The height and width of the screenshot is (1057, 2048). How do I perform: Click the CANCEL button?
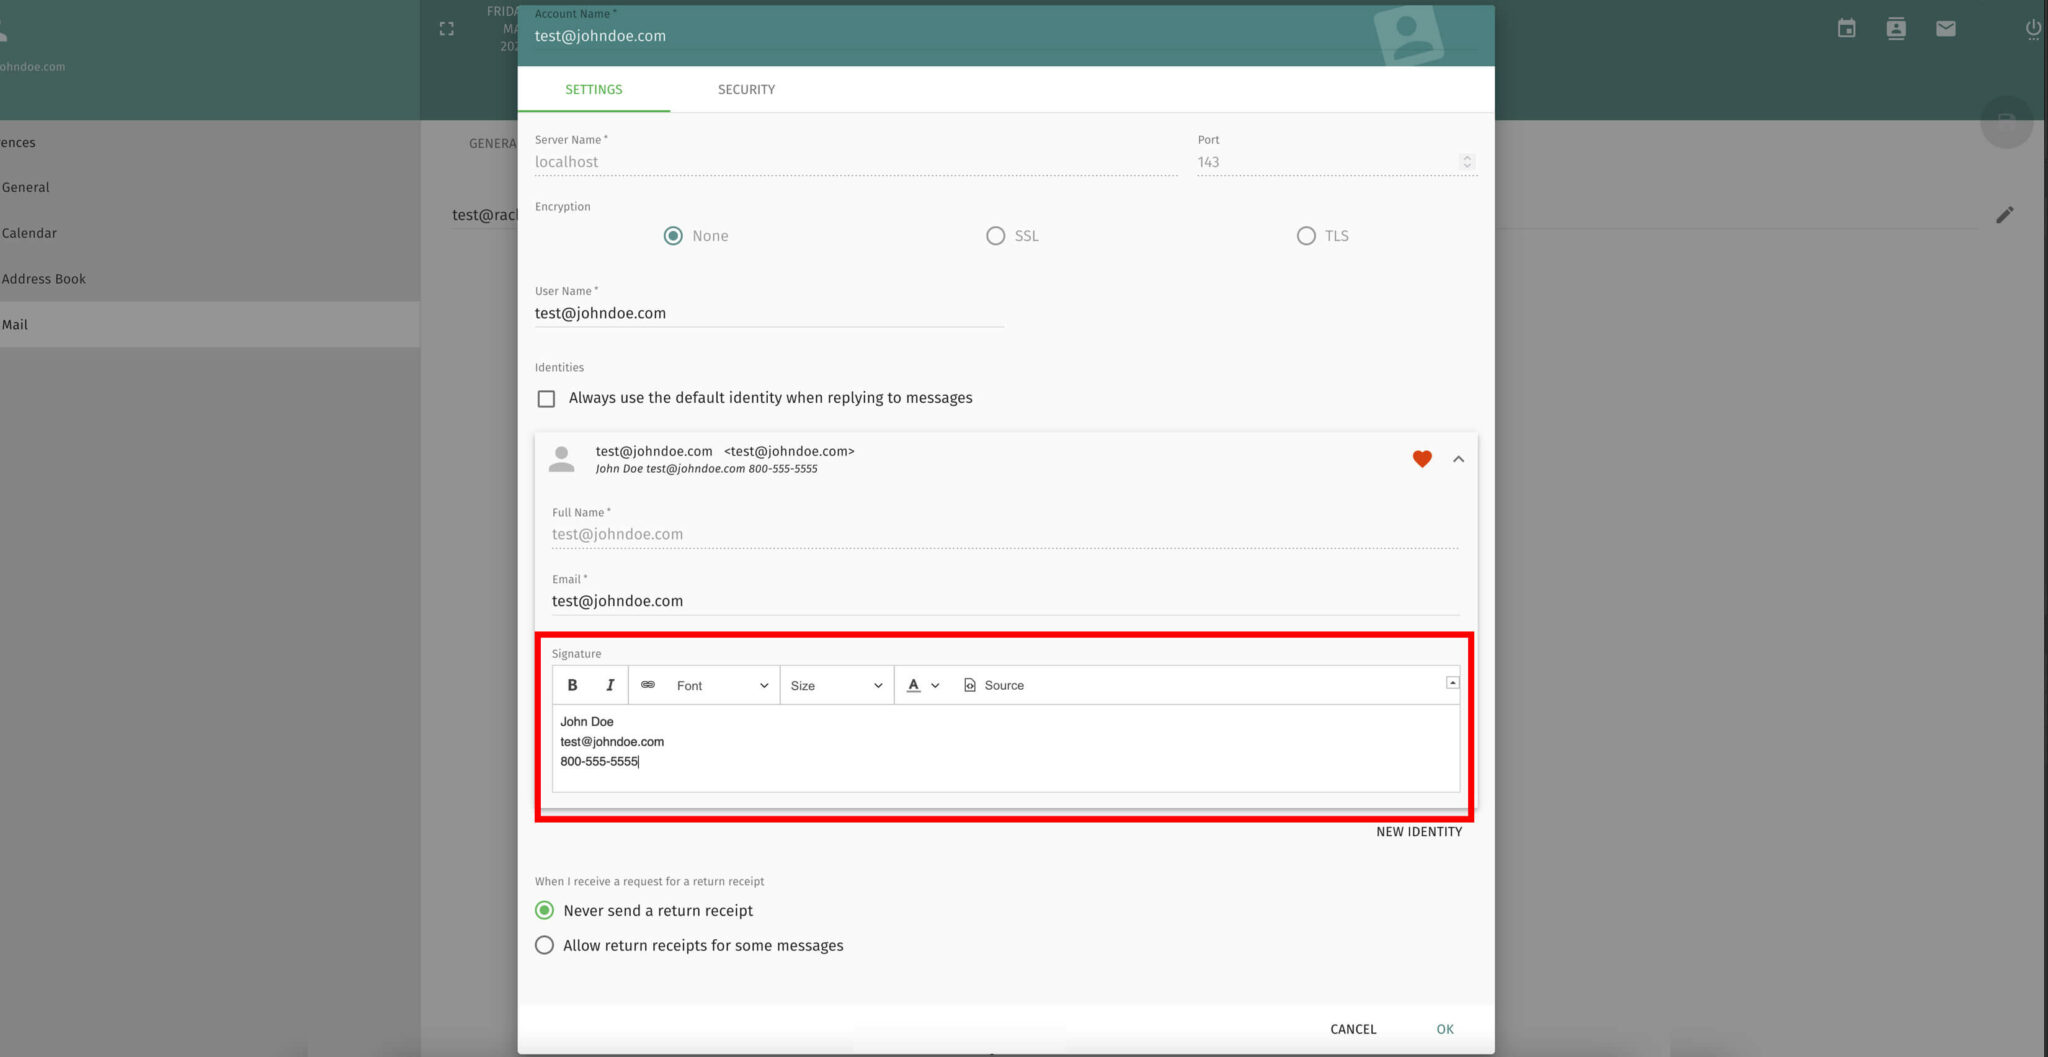tap(1353, 1029)
